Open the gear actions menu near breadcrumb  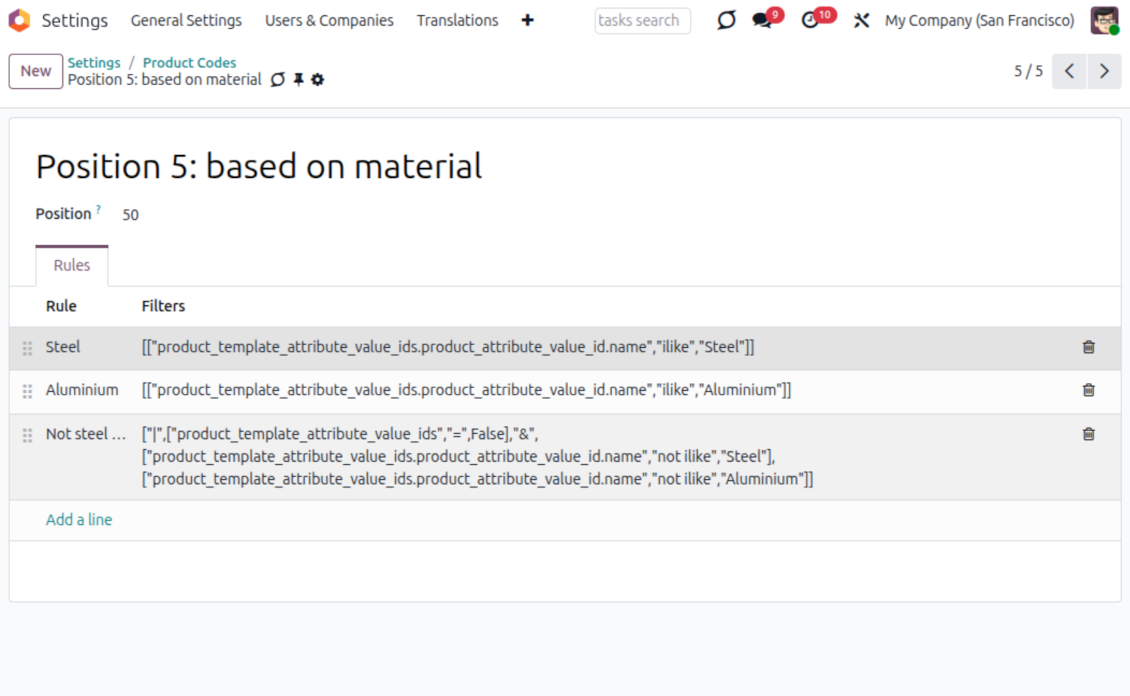[x=318, y=80]
